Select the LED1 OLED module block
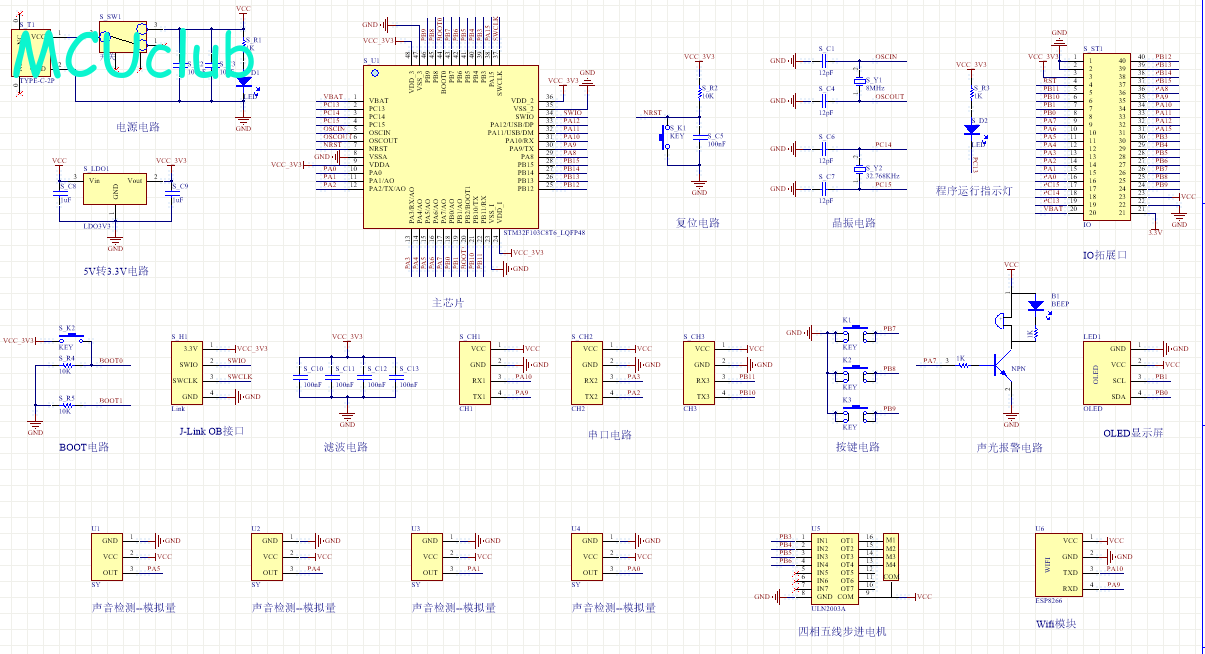1205x654 pixels. click(x=1108, y=372)
